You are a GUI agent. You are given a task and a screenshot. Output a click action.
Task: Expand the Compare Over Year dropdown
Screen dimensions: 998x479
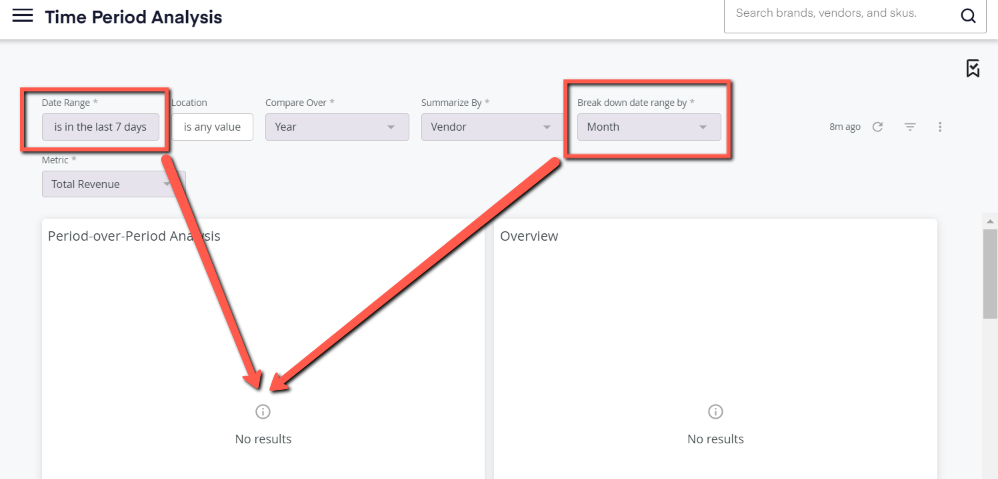tap(337, 127)
